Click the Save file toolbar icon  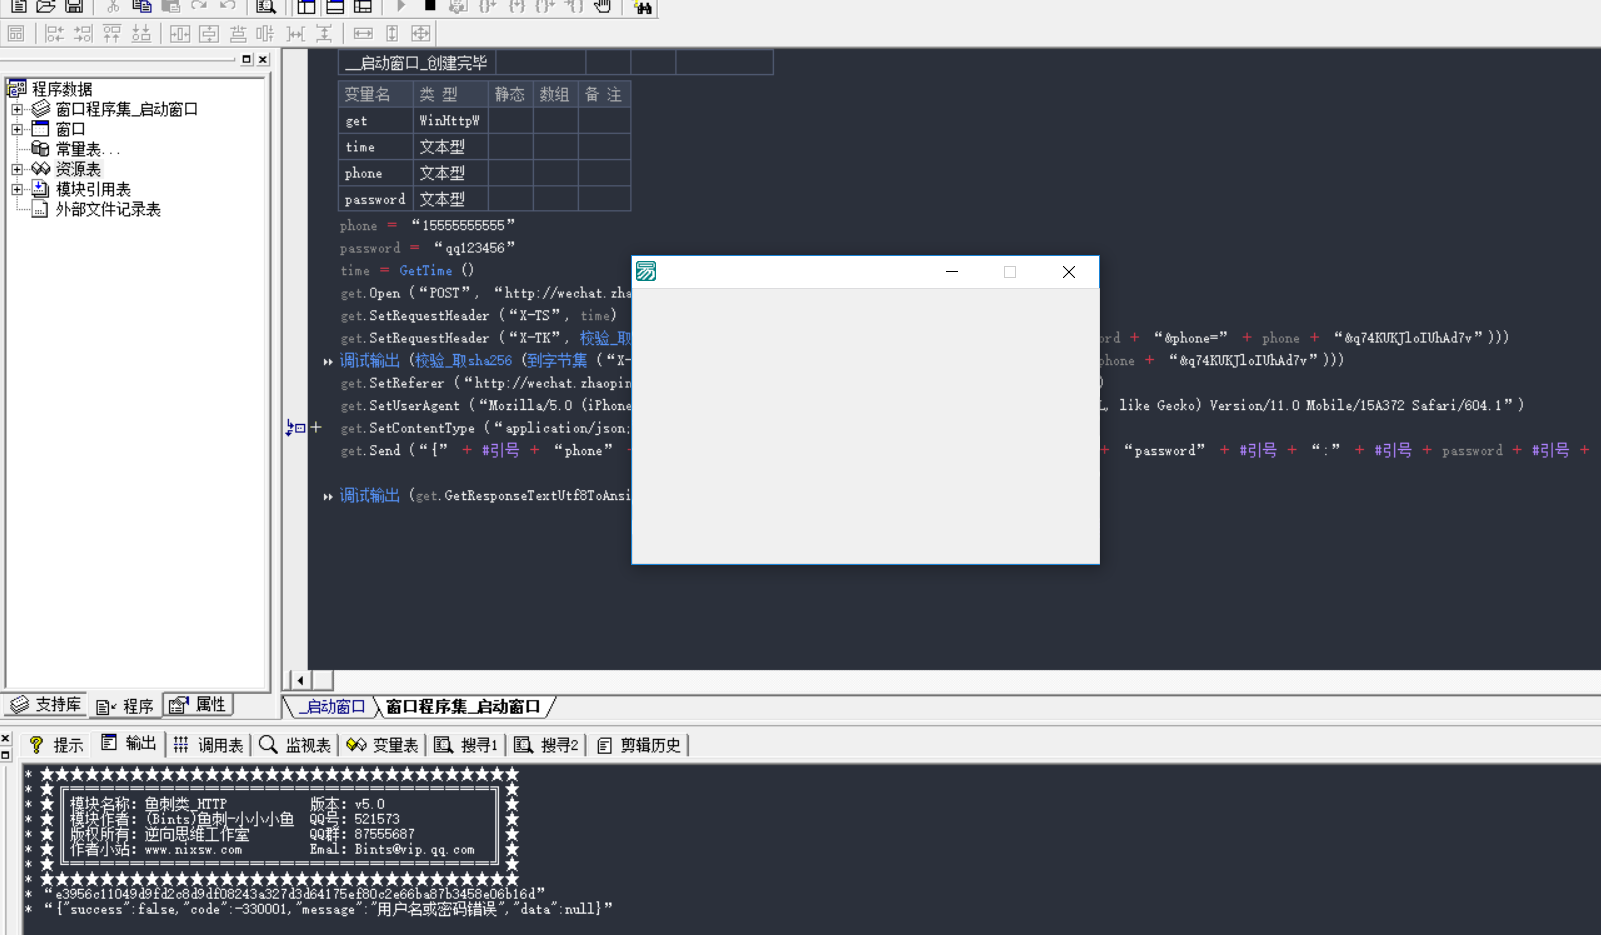tap(74, 6)
